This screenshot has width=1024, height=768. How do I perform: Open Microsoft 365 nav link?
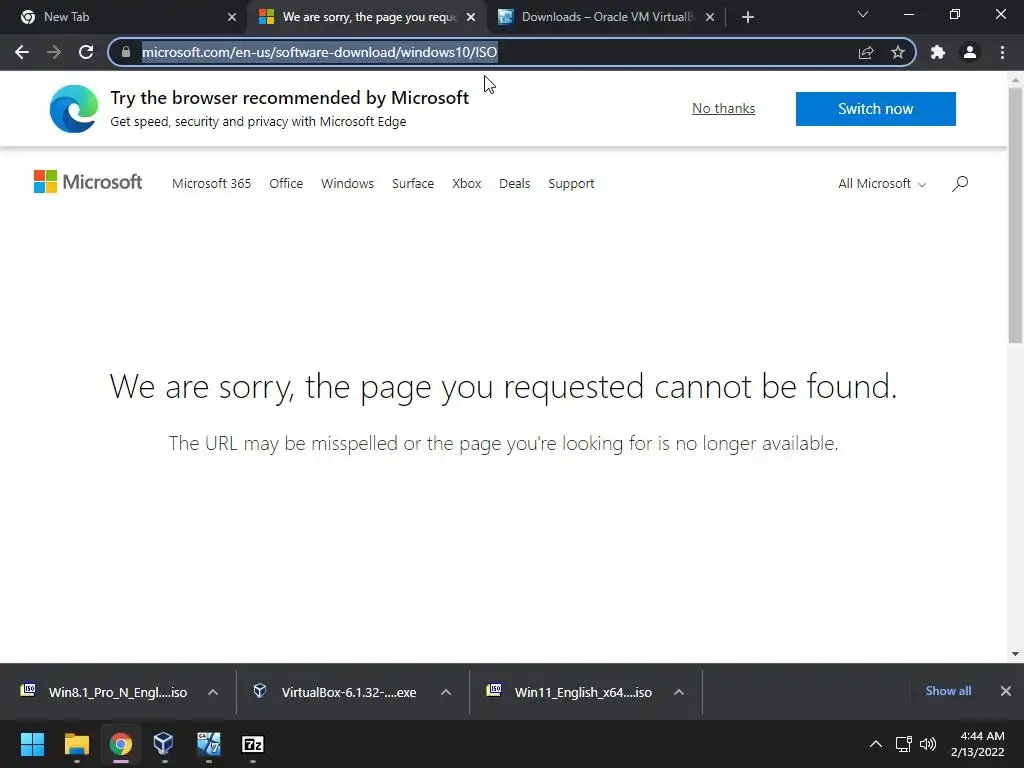click(x=212, y=184)
